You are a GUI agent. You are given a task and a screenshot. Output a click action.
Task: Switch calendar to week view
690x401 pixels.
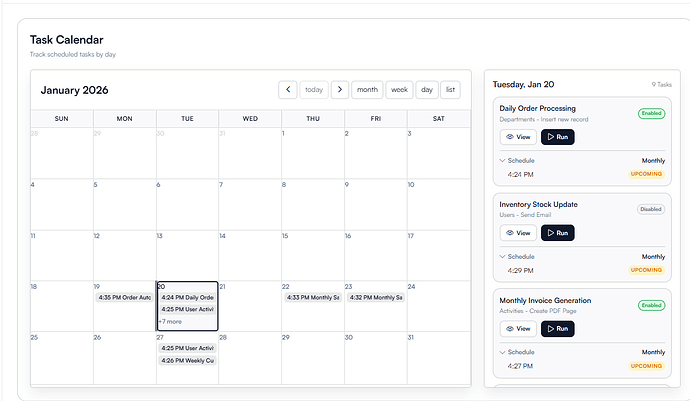tap(399, 89)
